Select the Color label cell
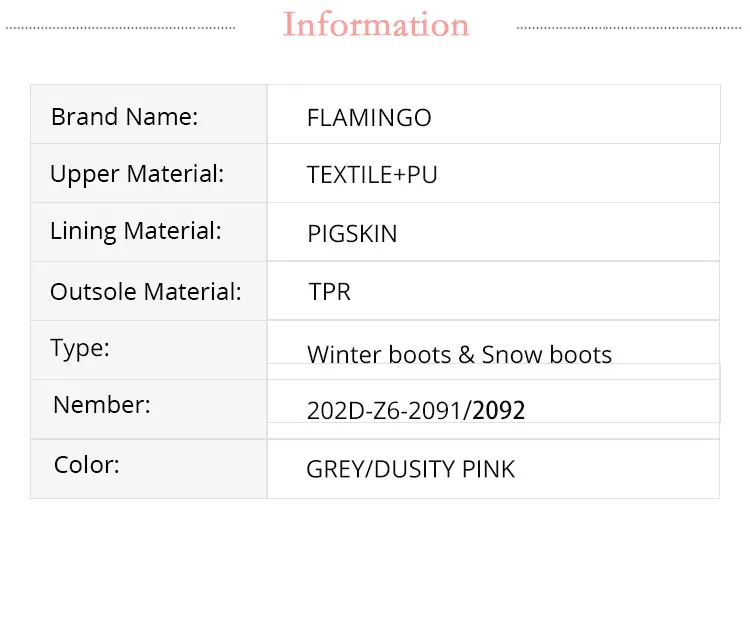 click(x=87, y=465)
